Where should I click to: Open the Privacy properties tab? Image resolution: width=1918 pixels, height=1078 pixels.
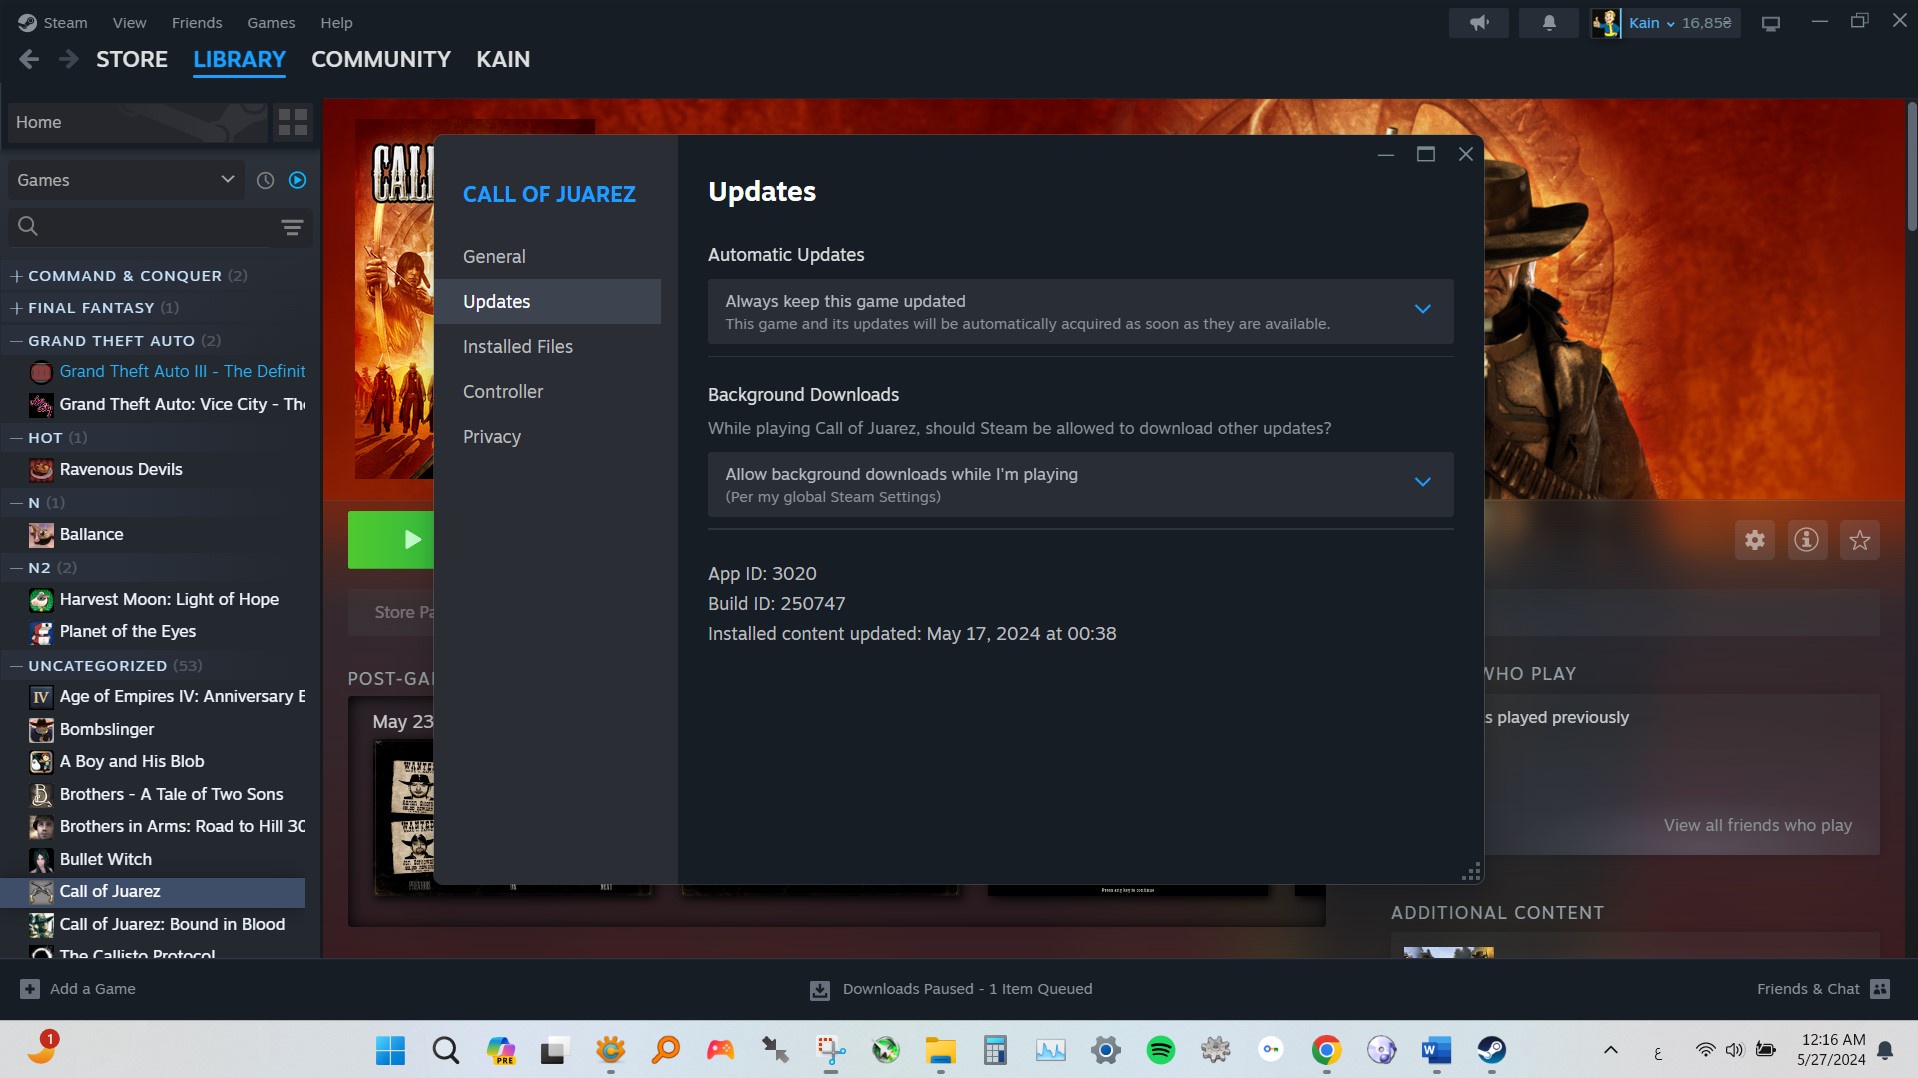point(547,436)
